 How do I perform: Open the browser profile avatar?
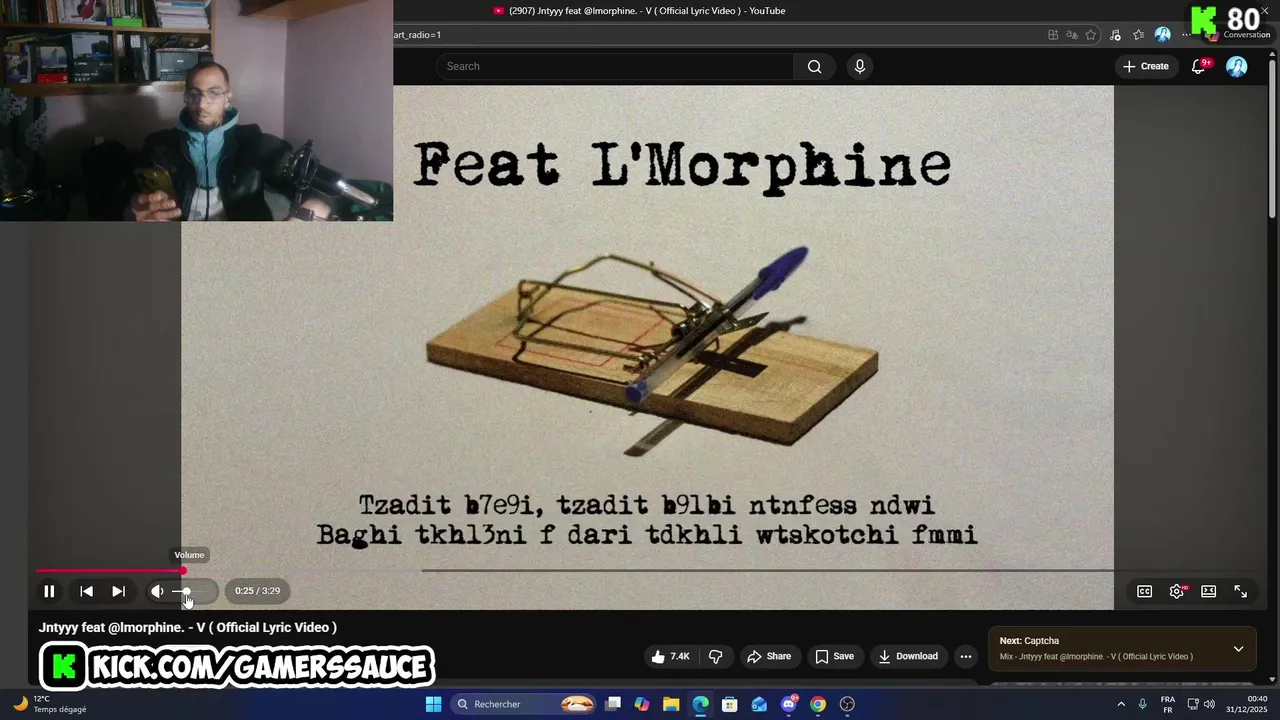point(1162,35)
